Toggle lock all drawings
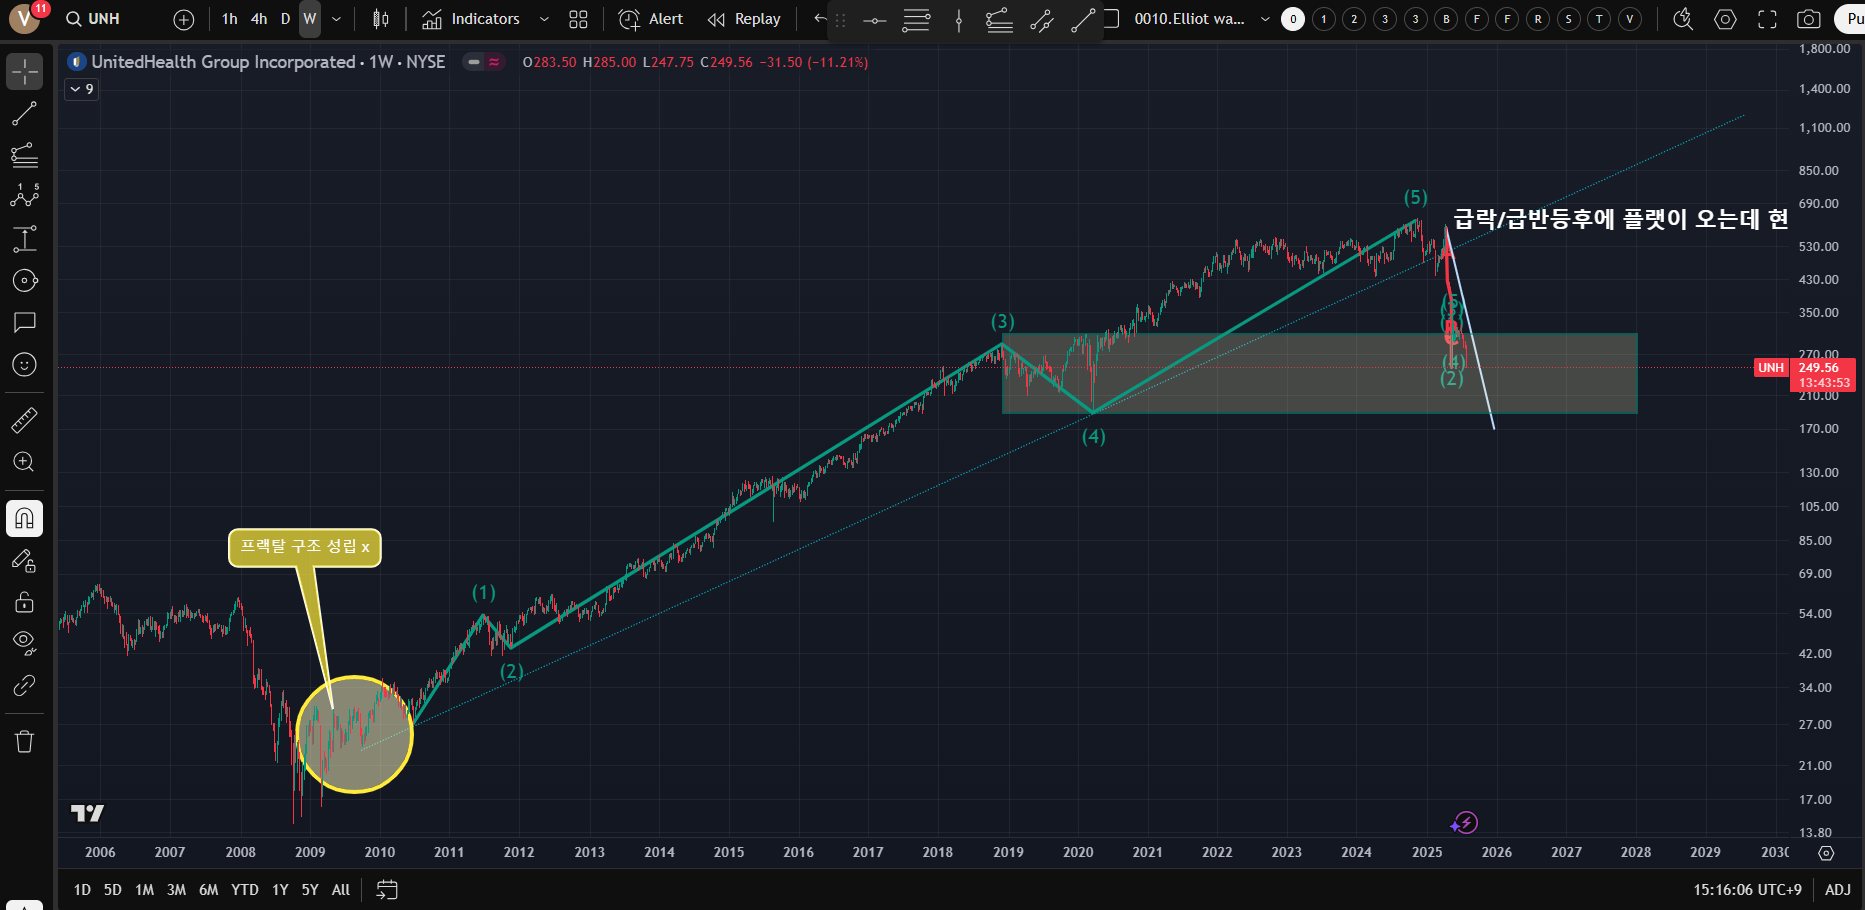The width and height of the screenshot is (1865, 910). click(24, 602)
